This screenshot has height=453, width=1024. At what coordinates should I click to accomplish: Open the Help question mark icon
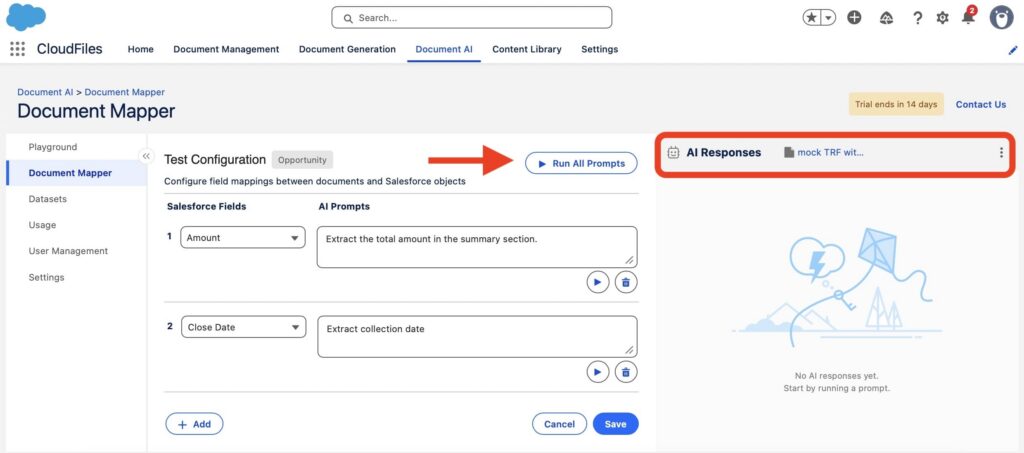point(918,18)
